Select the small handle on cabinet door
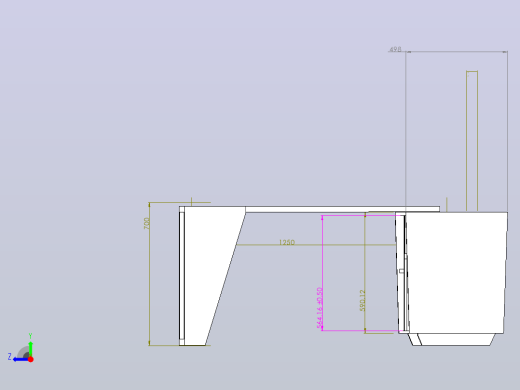Image resolution: width=520 pixels, height=390 pixels. (402, 271)
